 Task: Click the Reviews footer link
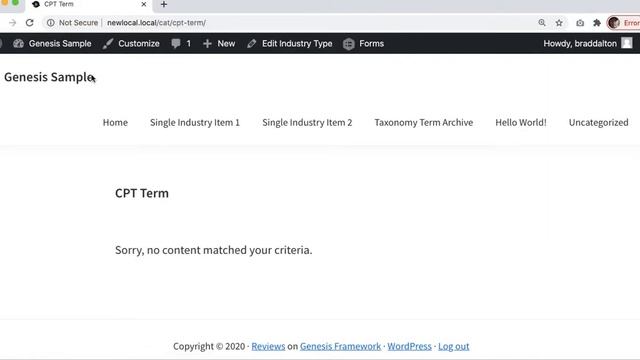pyautogui.click(x=268, y=347)
